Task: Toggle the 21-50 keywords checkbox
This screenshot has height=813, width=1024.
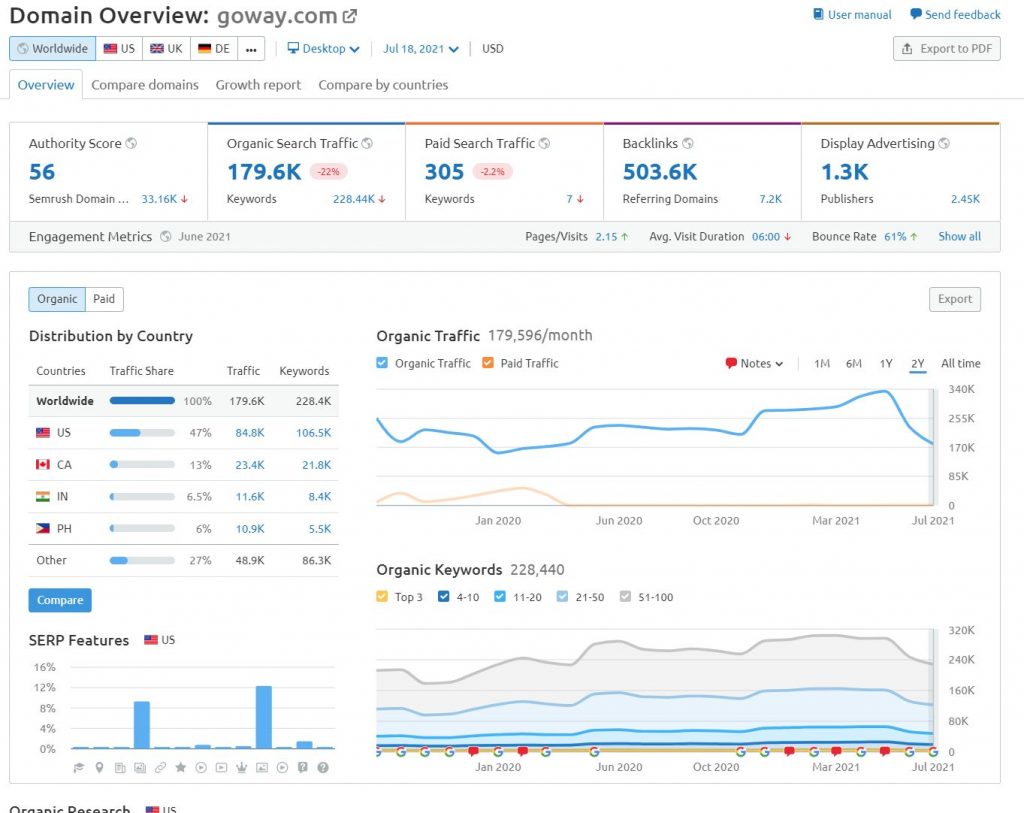Action: click(x=562, y=596)
